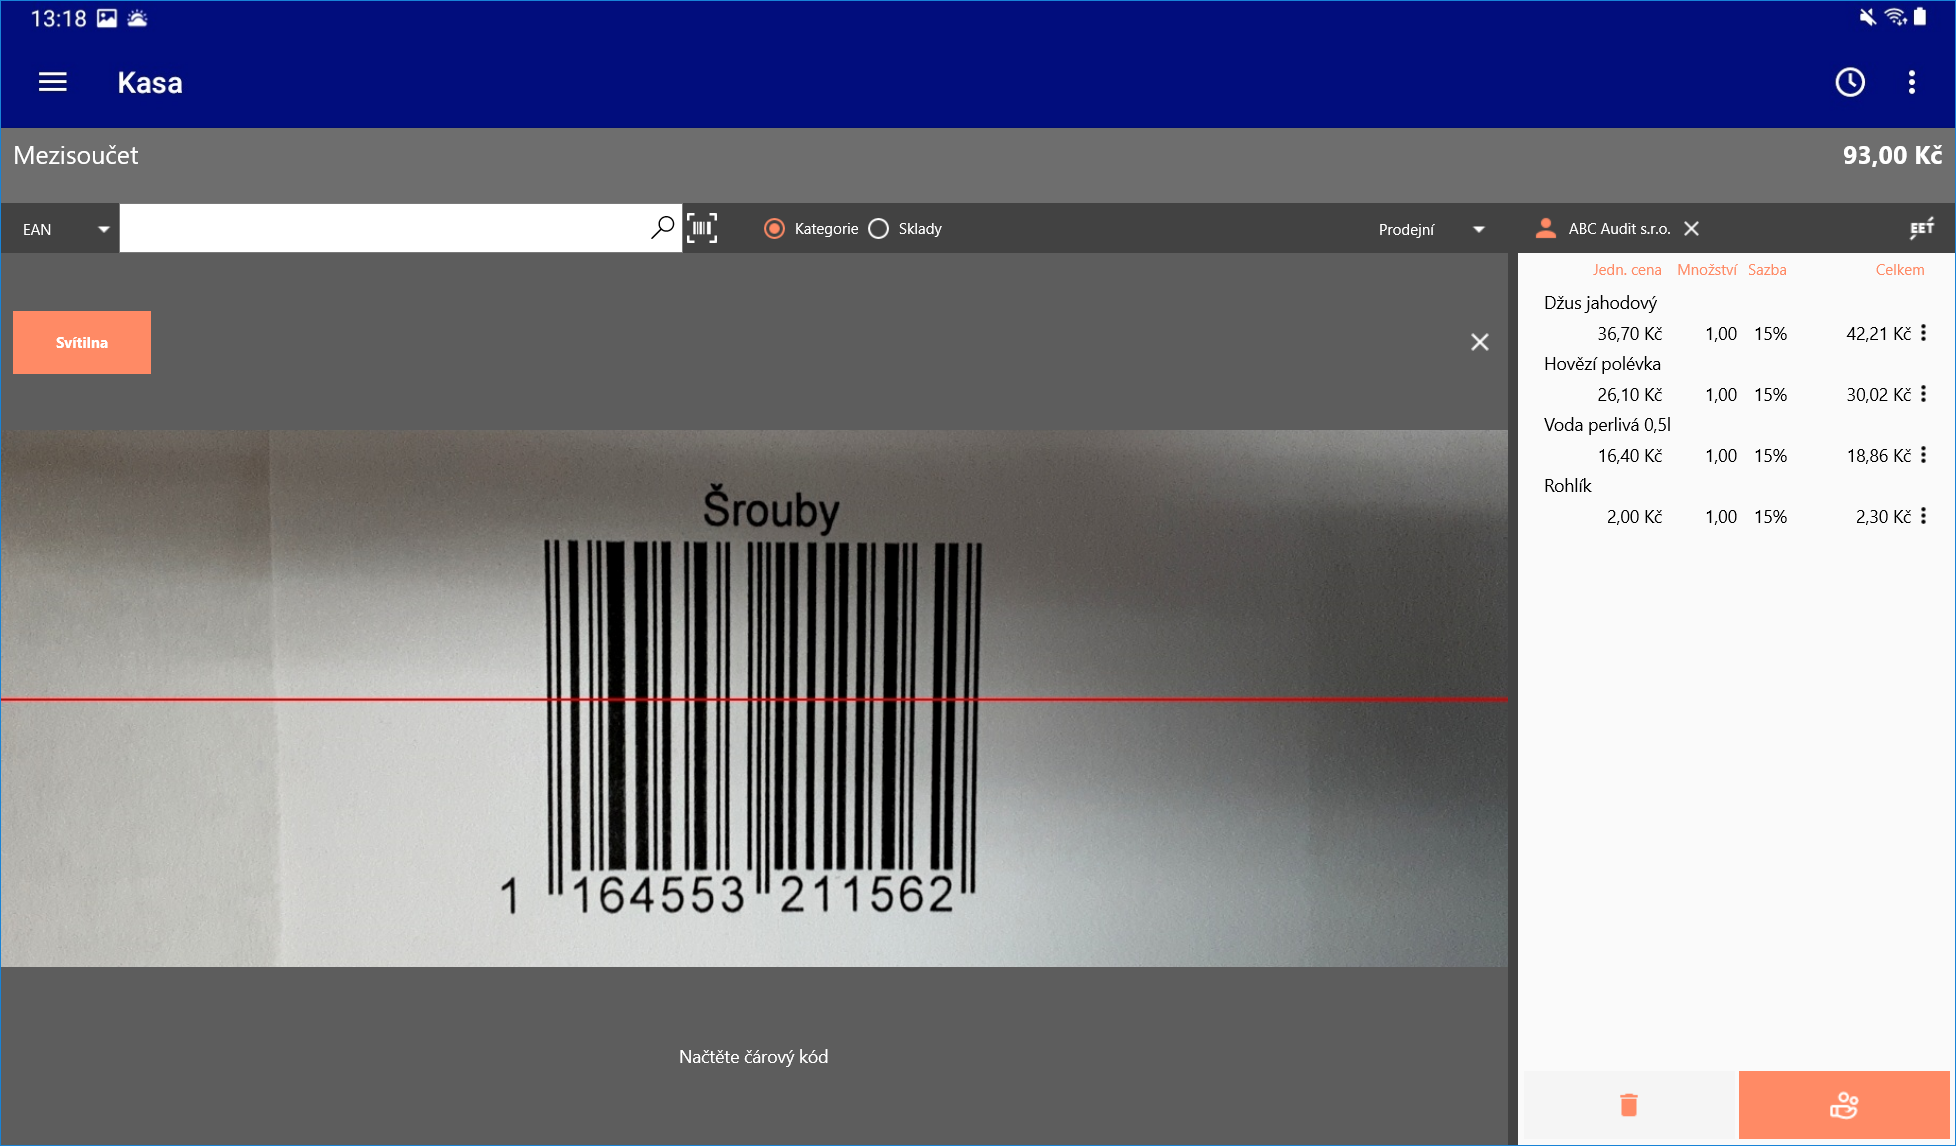
Task: Tap the battery status icon
Action: click(x=1920, y=17)
